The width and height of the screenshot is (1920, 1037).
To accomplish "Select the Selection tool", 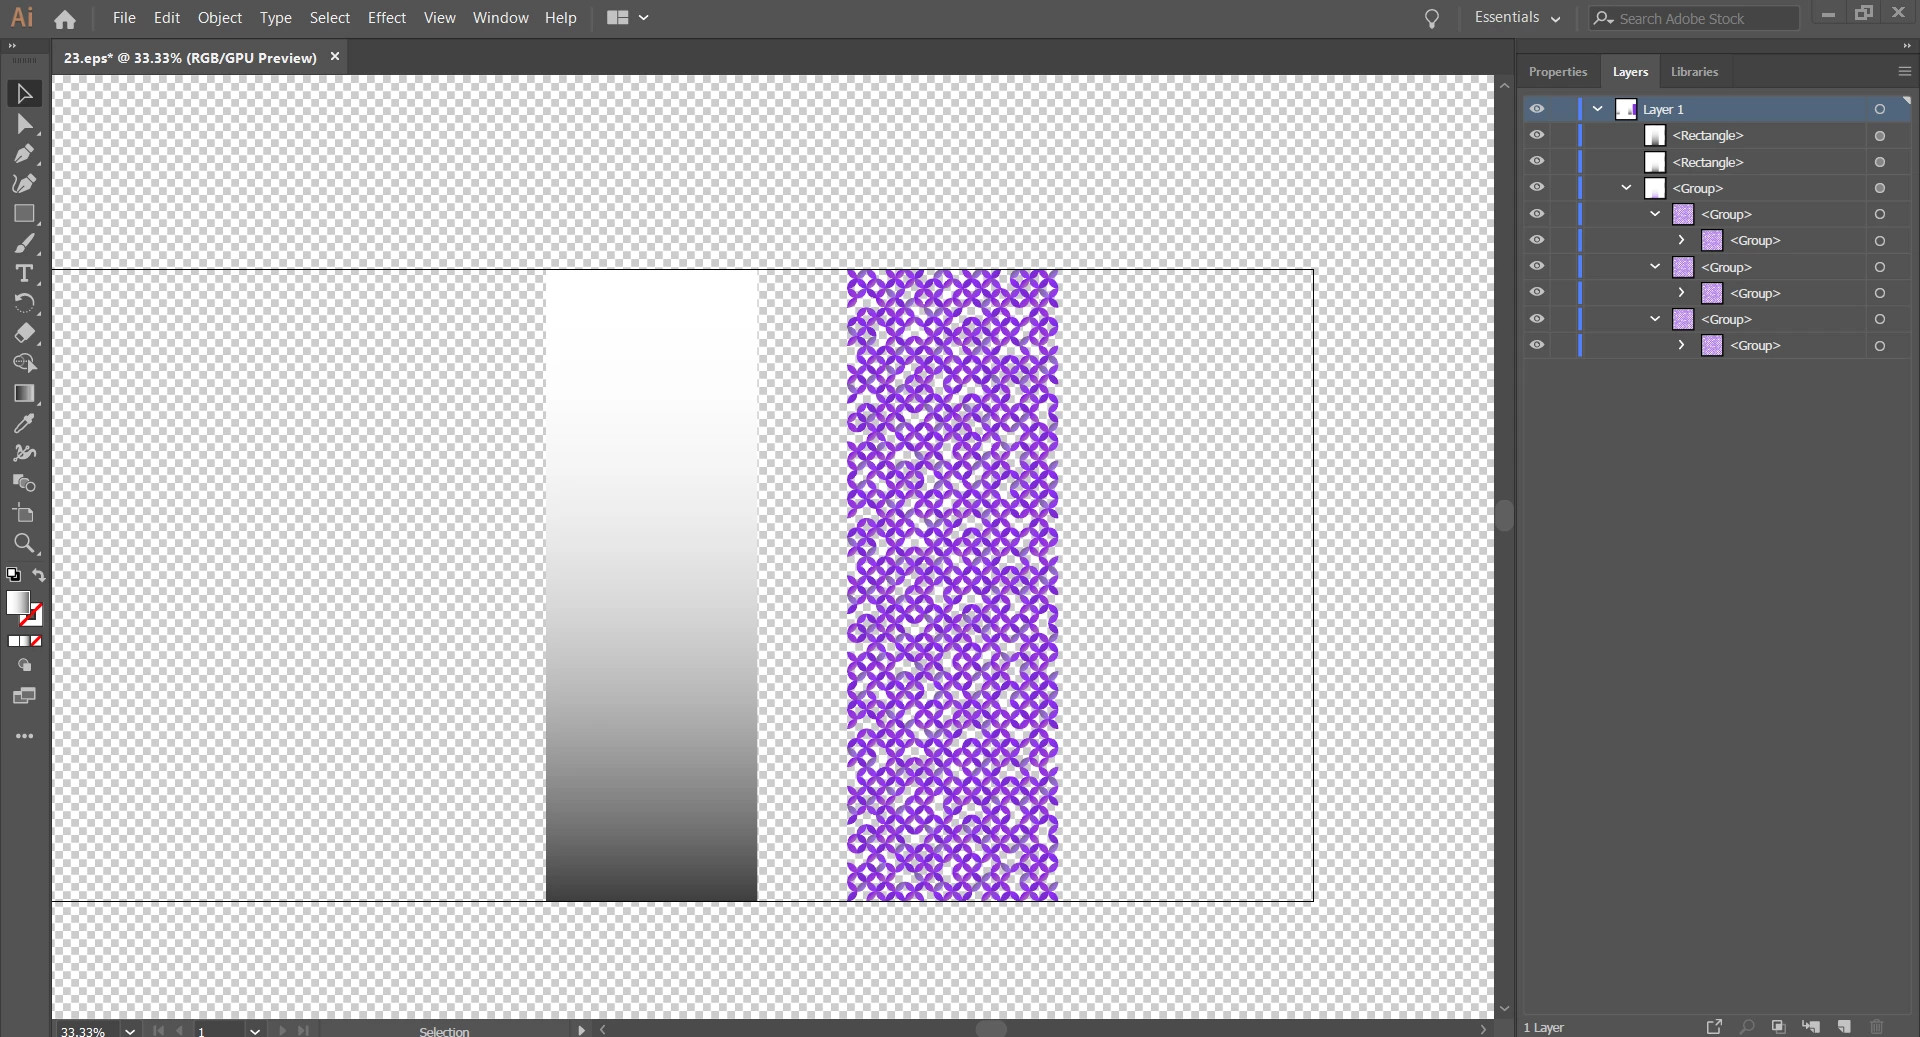I will (24, 94).
